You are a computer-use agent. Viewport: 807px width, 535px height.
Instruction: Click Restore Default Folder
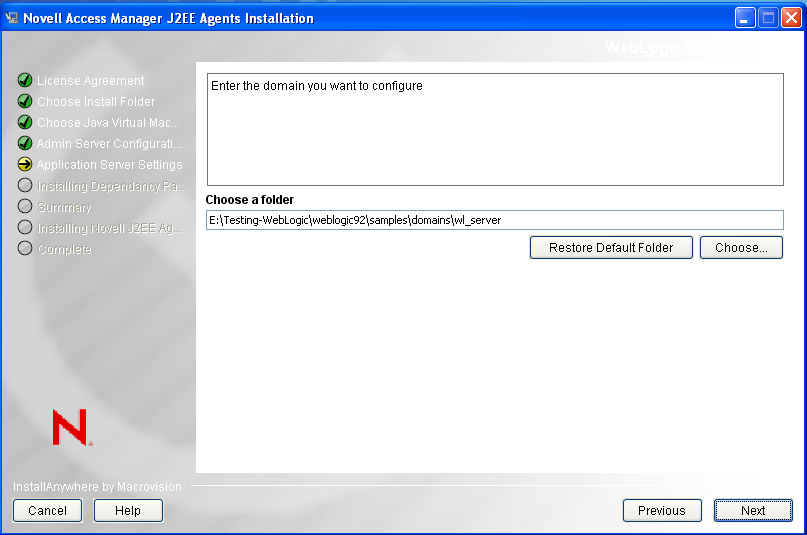pos(611,247)
